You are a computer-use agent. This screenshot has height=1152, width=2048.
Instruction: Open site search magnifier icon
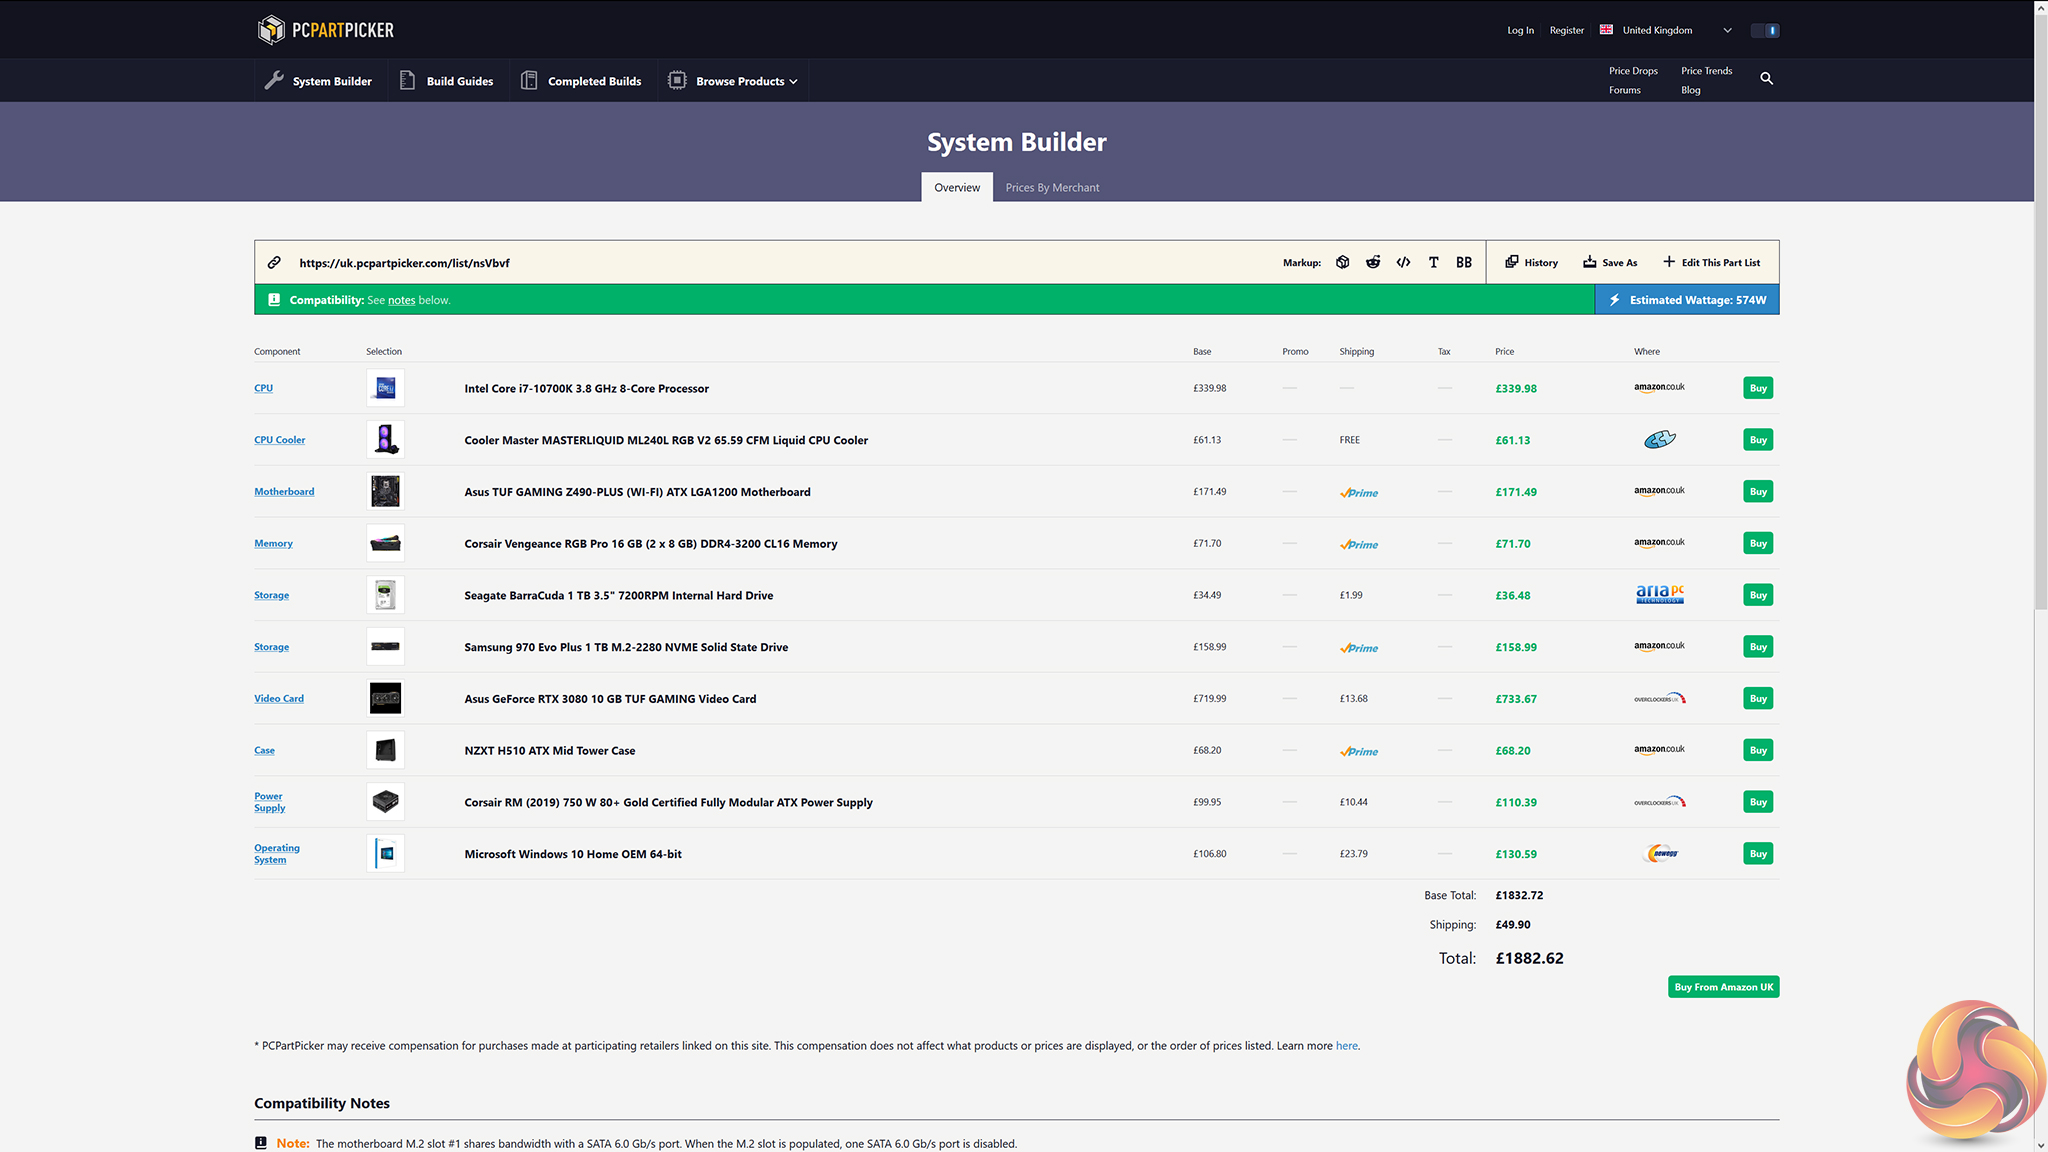(1766, 79)
